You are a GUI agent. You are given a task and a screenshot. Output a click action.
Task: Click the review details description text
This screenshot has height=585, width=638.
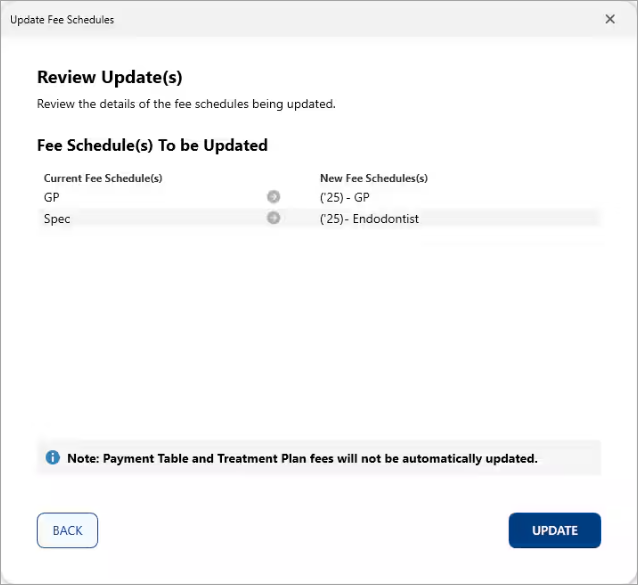pyautogui.click(x=186, y=104)
